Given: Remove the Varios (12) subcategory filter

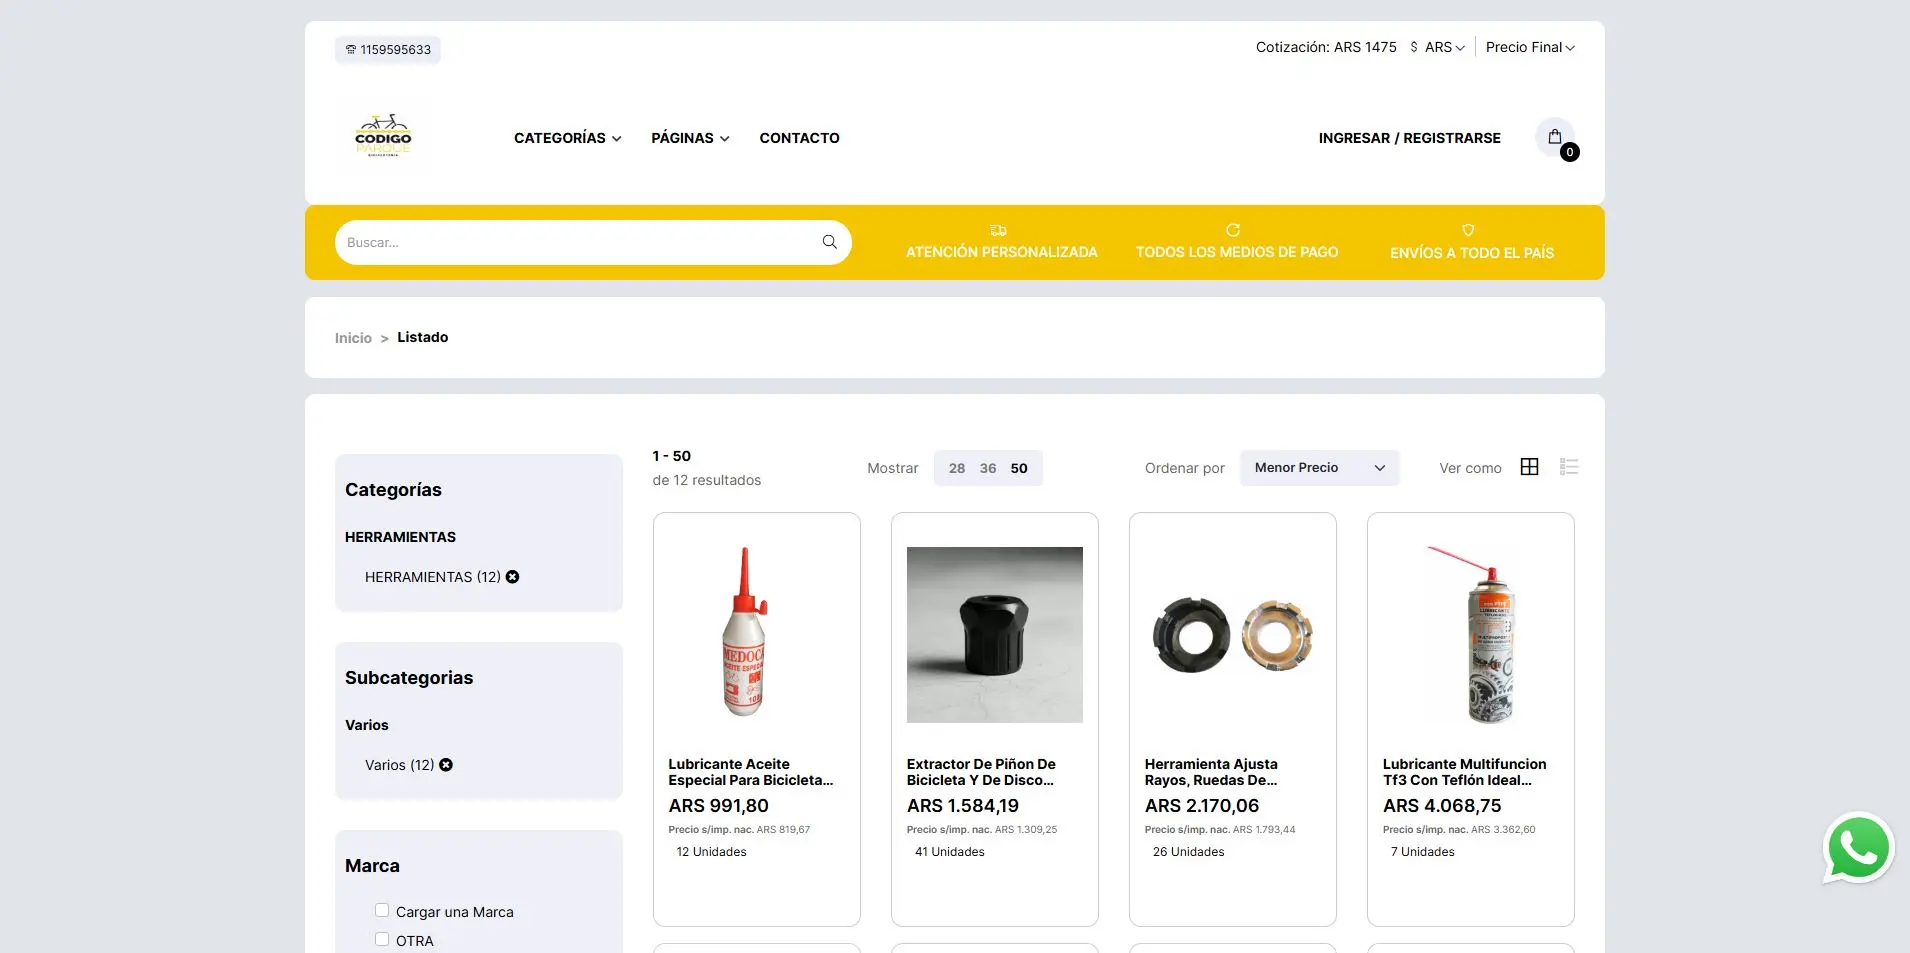Looking at the screenshot, I should point(445,764).
